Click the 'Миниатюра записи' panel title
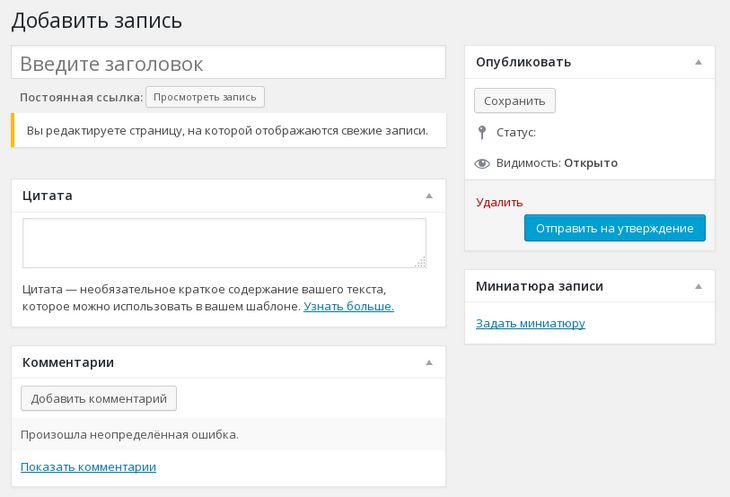 point(539,286)
